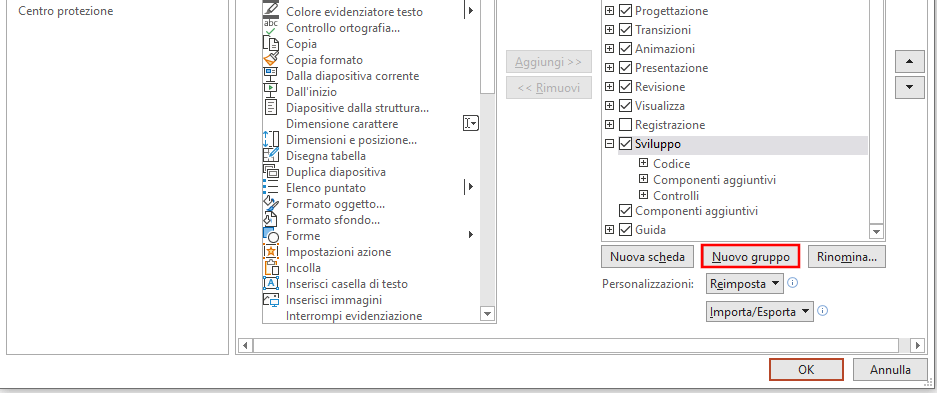The height and width of the screenshot is (393, 937).
Task: Click the font size combo indicator for Dimensione carattere
Action: pyautogui.click(x=471, y=123)
